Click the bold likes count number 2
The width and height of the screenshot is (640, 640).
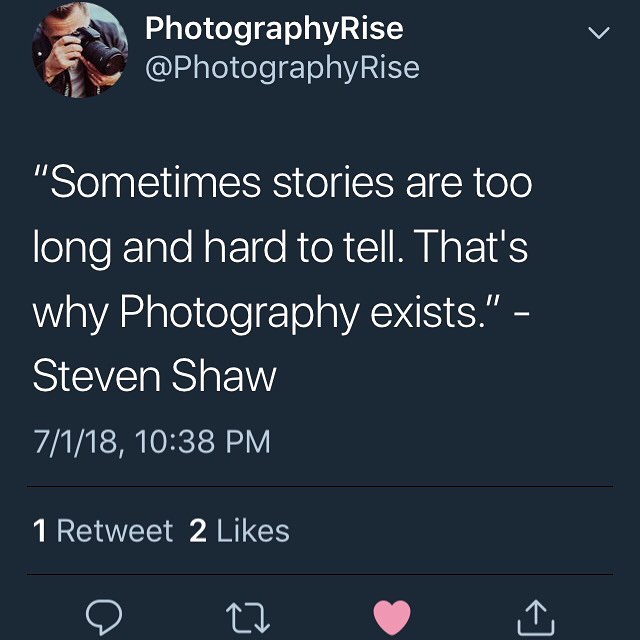pyautogui.click(x=198, y=531)
